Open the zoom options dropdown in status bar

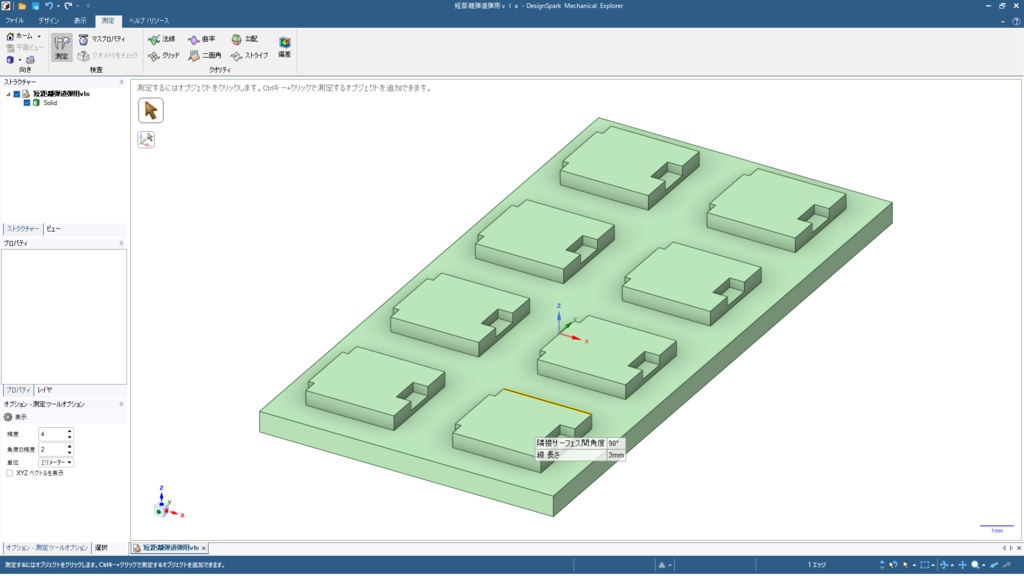984,565
